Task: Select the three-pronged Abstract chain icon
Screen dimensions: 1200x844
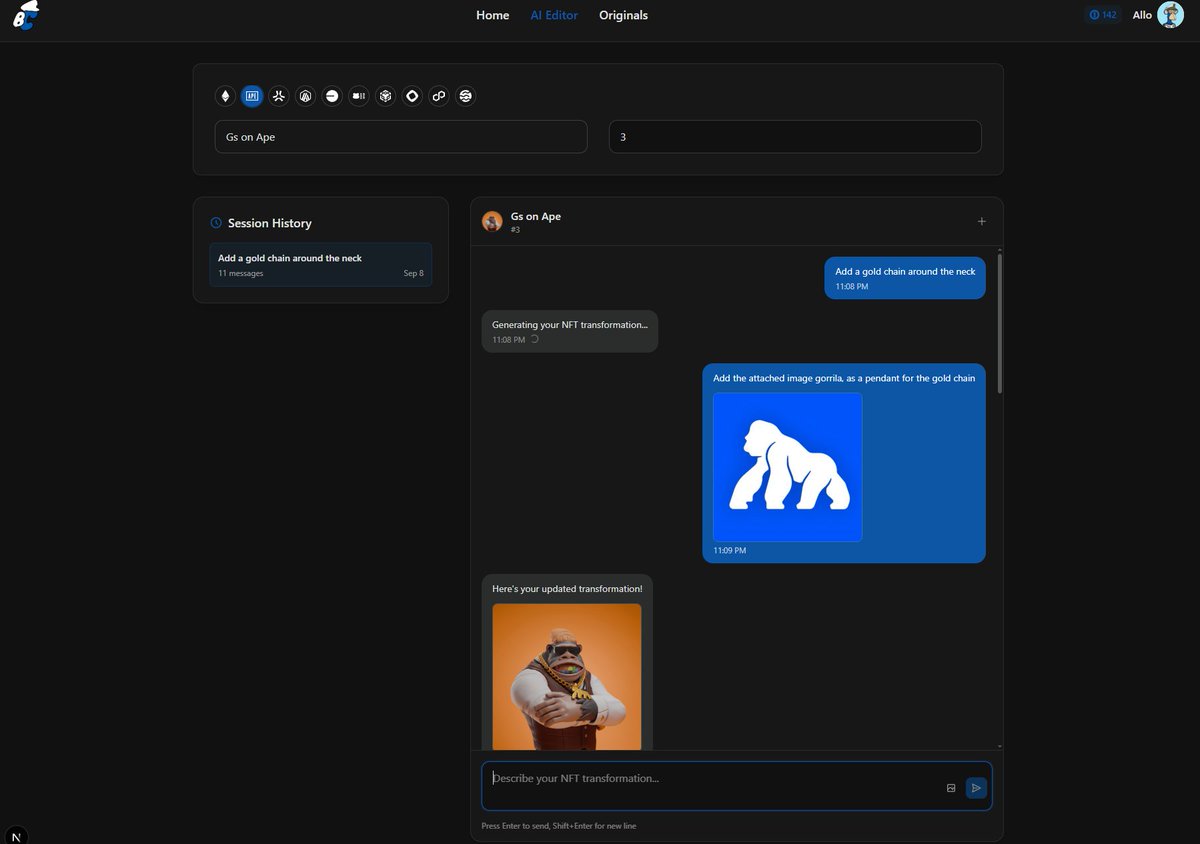Action: coord(279,96)
